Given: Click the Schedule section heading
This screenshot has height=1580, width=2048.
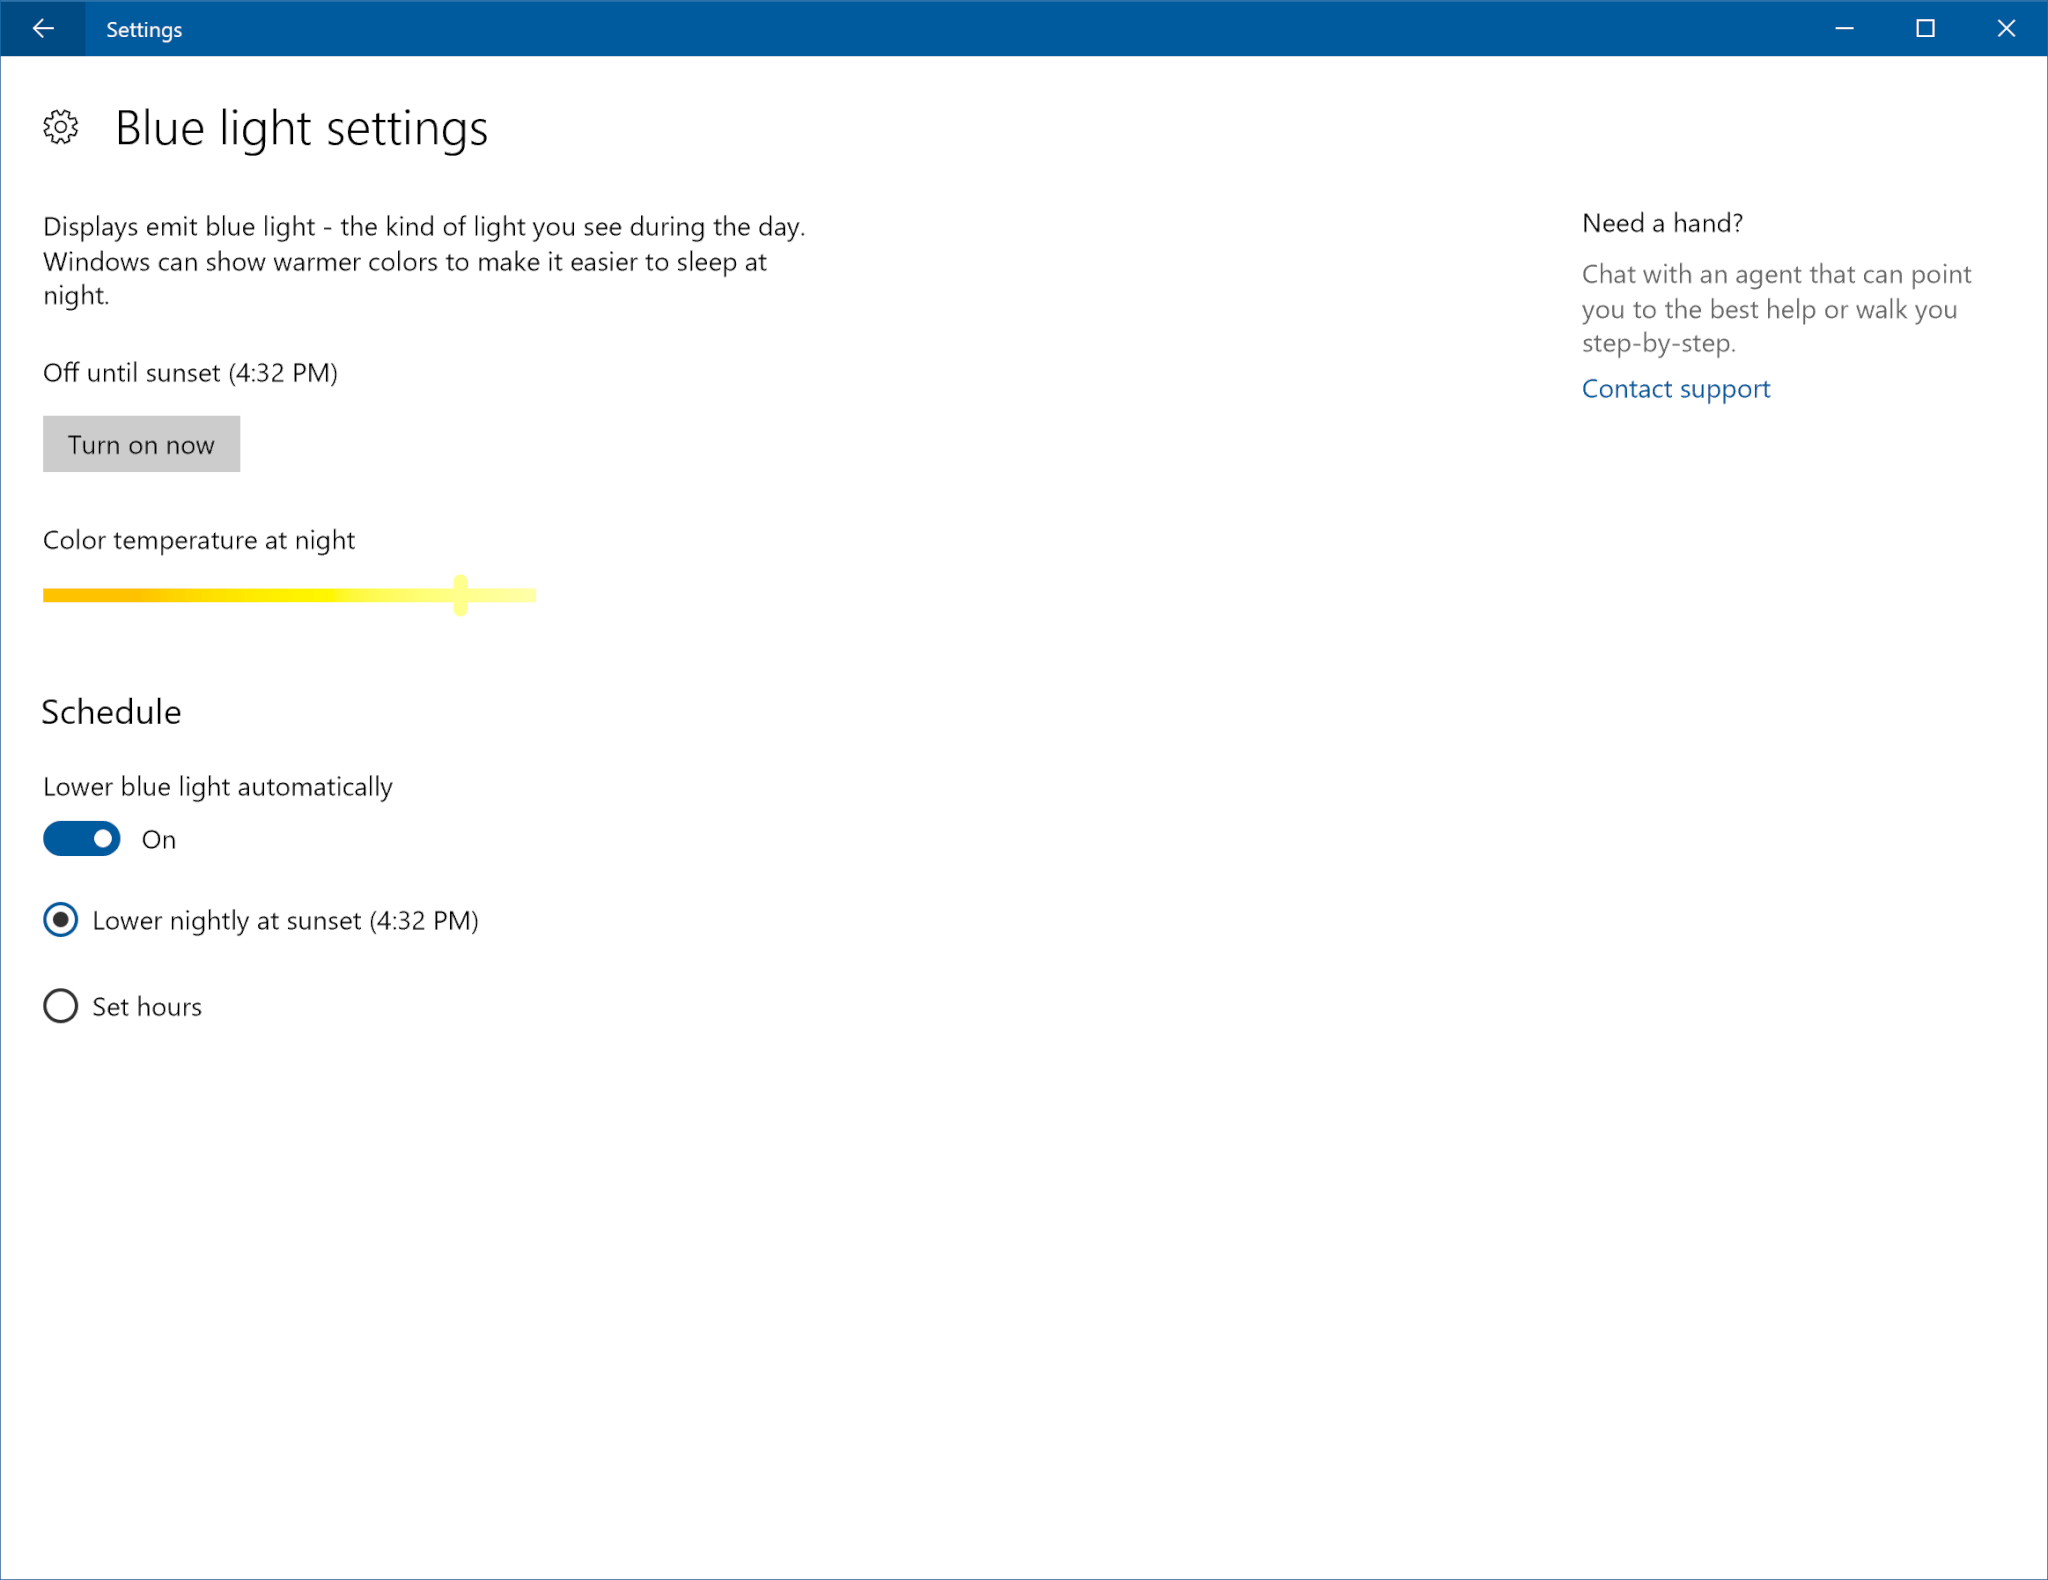Looking at the screenshot, I should 111,712.
